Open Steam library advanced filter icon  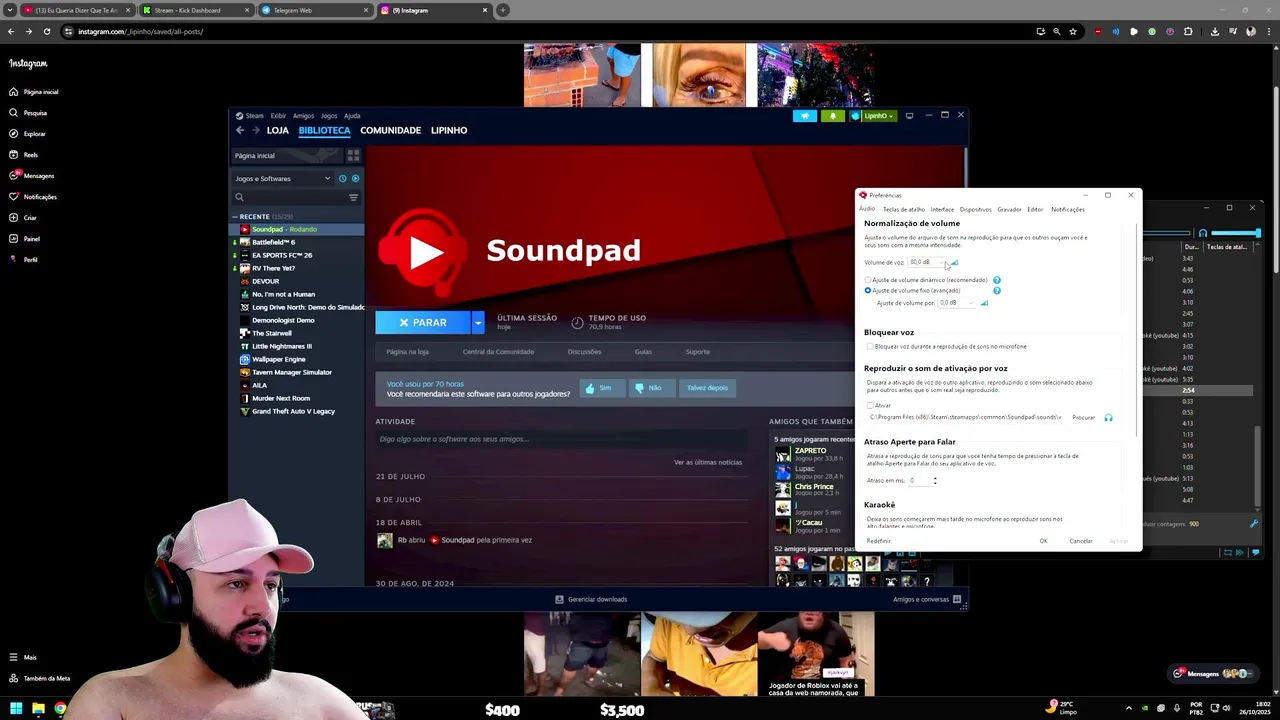click(x=353, y=198)
